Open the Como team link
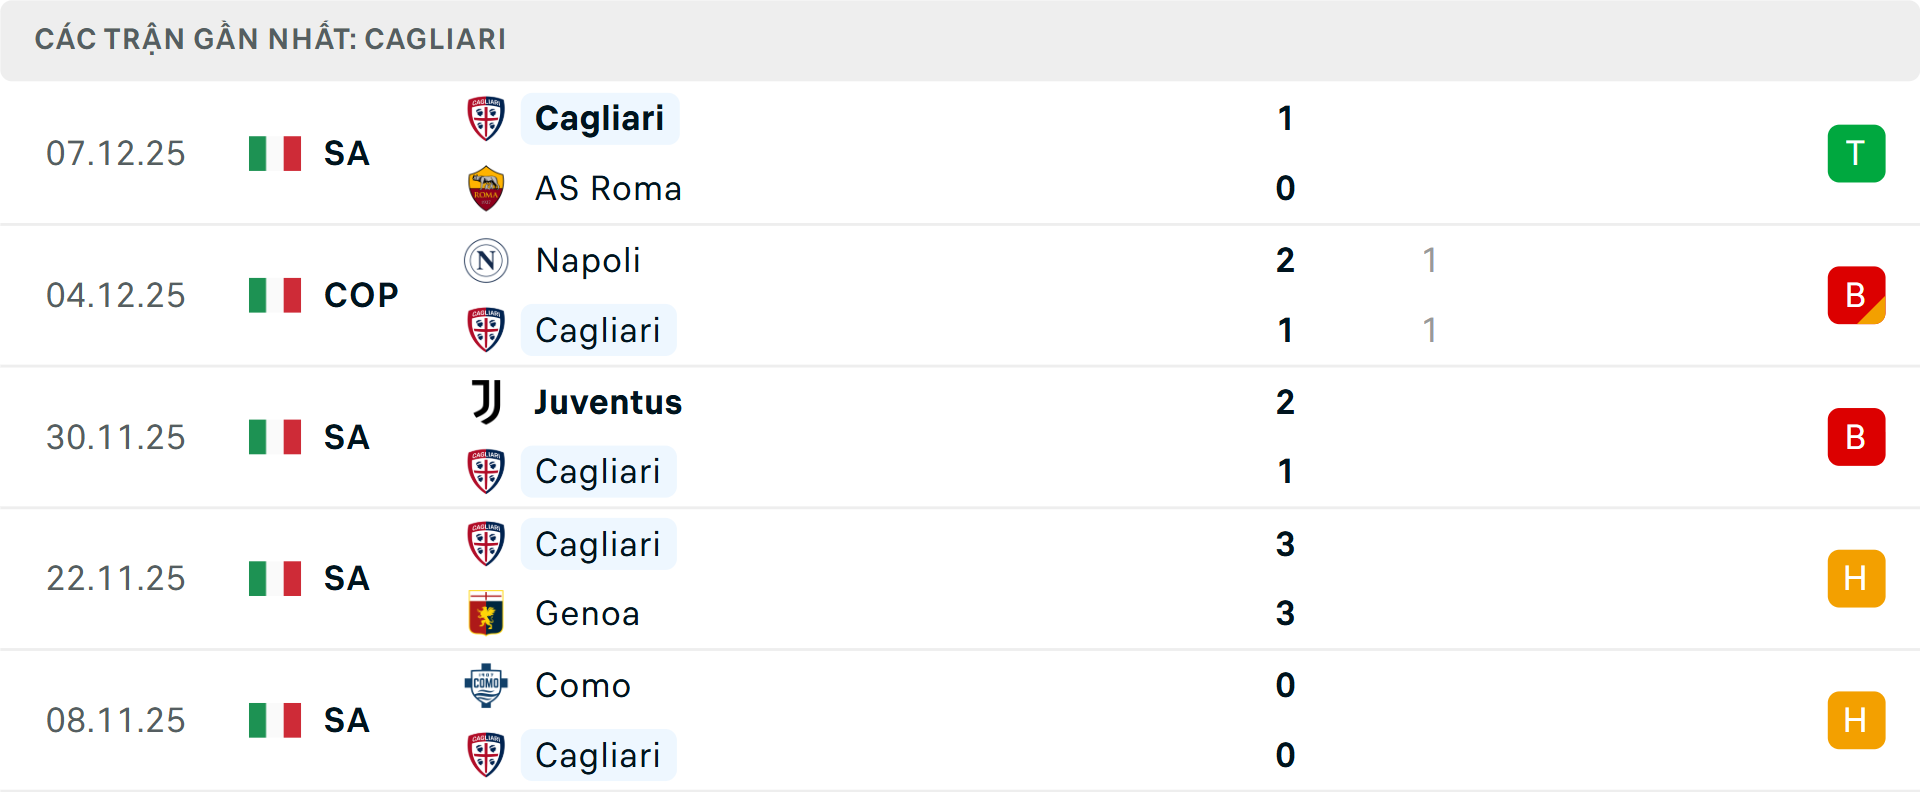Viewport: 1920px width, 792px height. [x=583, y=685]
